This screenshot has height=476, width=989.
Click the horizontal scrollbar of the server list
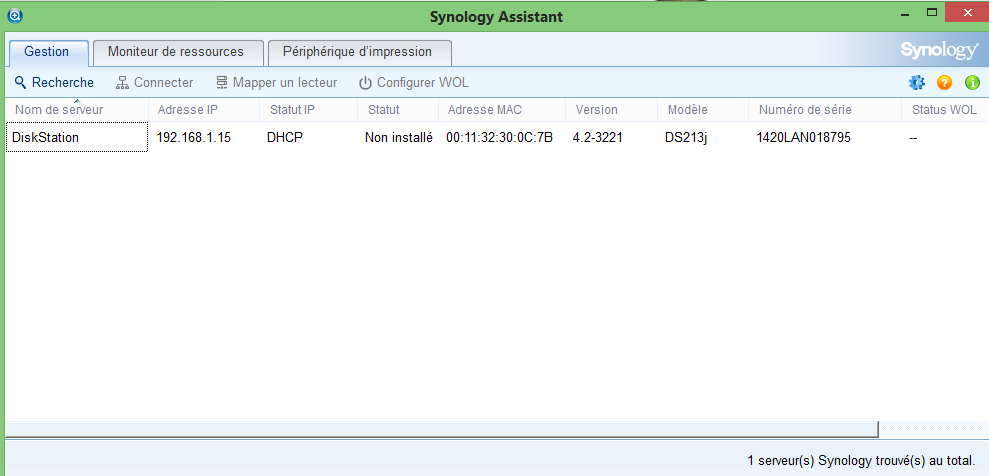click(442, 429)
